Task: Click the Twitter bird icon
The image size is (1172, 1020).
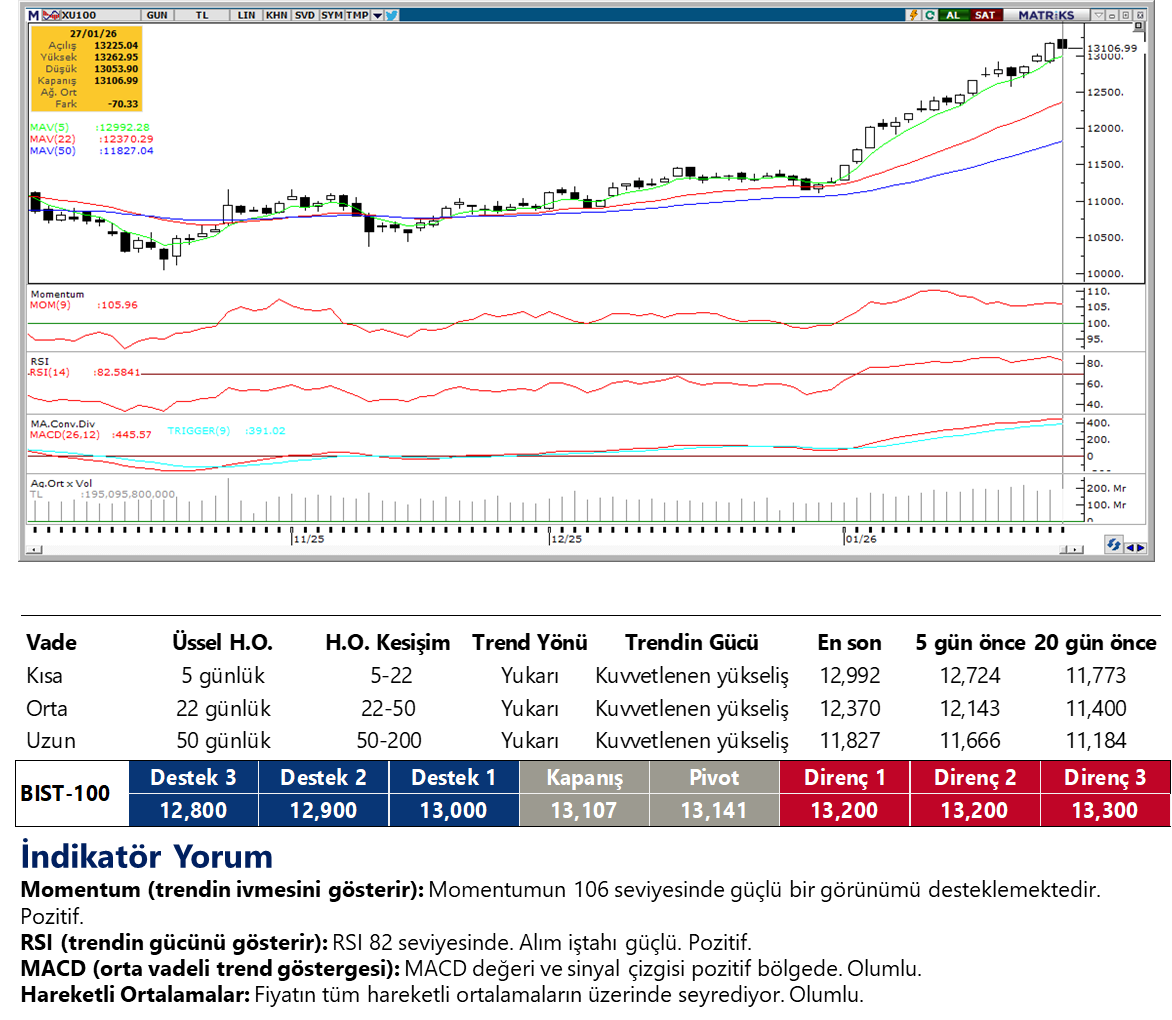Action: [x=391, y=15]
